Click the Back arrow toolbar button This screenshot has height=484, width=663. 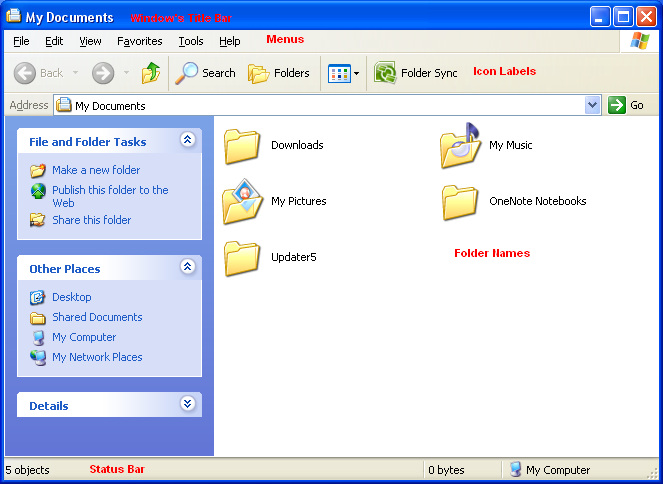point(25,73)
